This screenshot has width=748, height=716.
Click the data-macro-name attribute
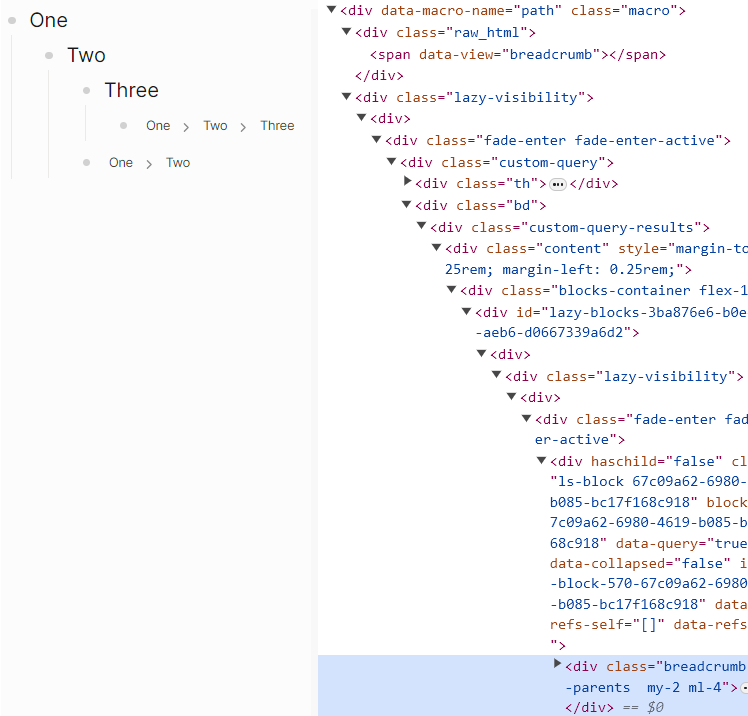(471, 10)
